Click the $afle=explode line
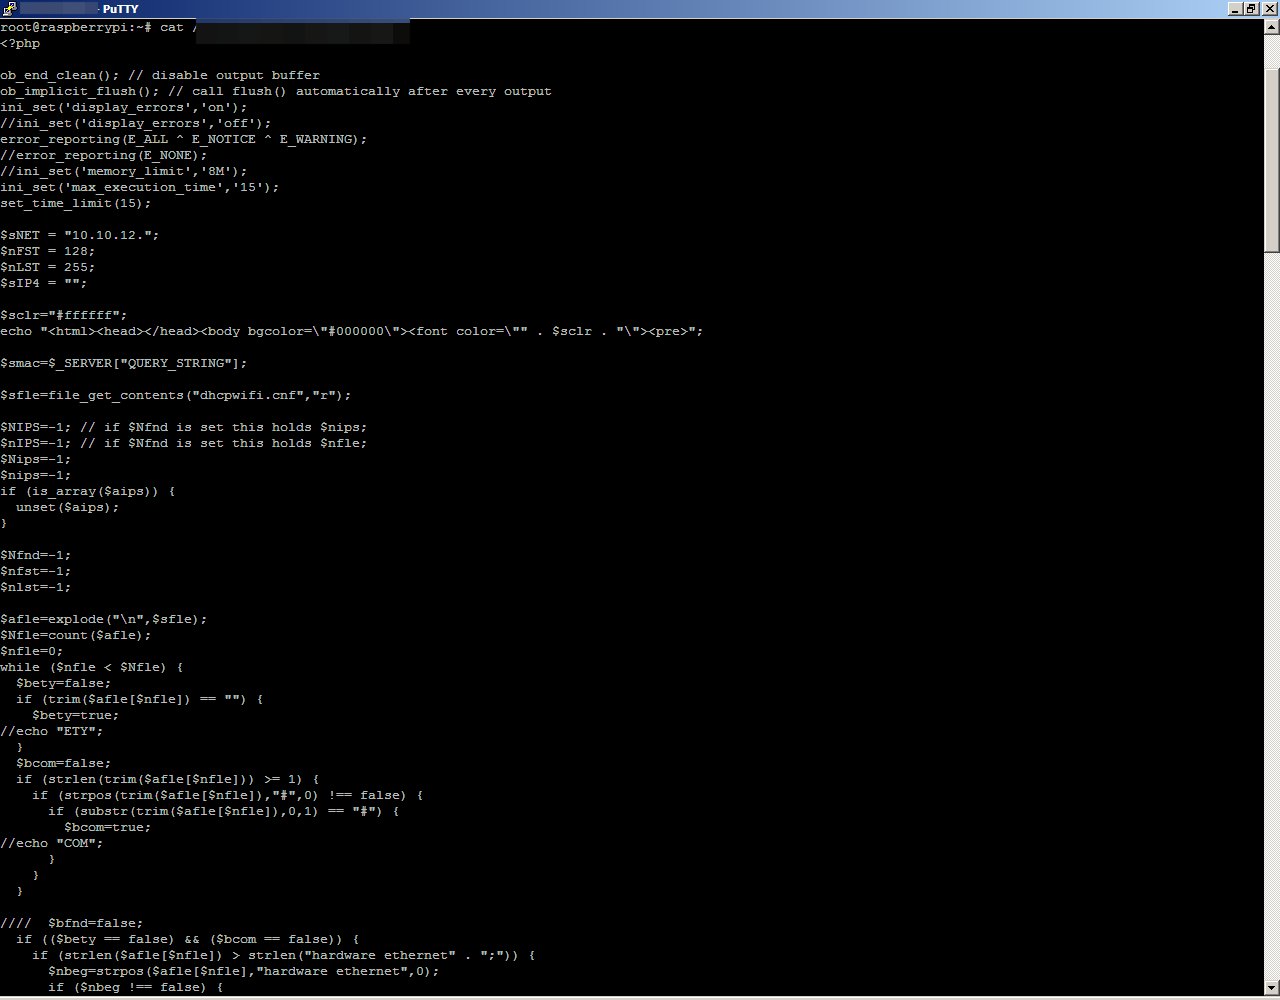The image size is (1280, 1000). (104, 619)
